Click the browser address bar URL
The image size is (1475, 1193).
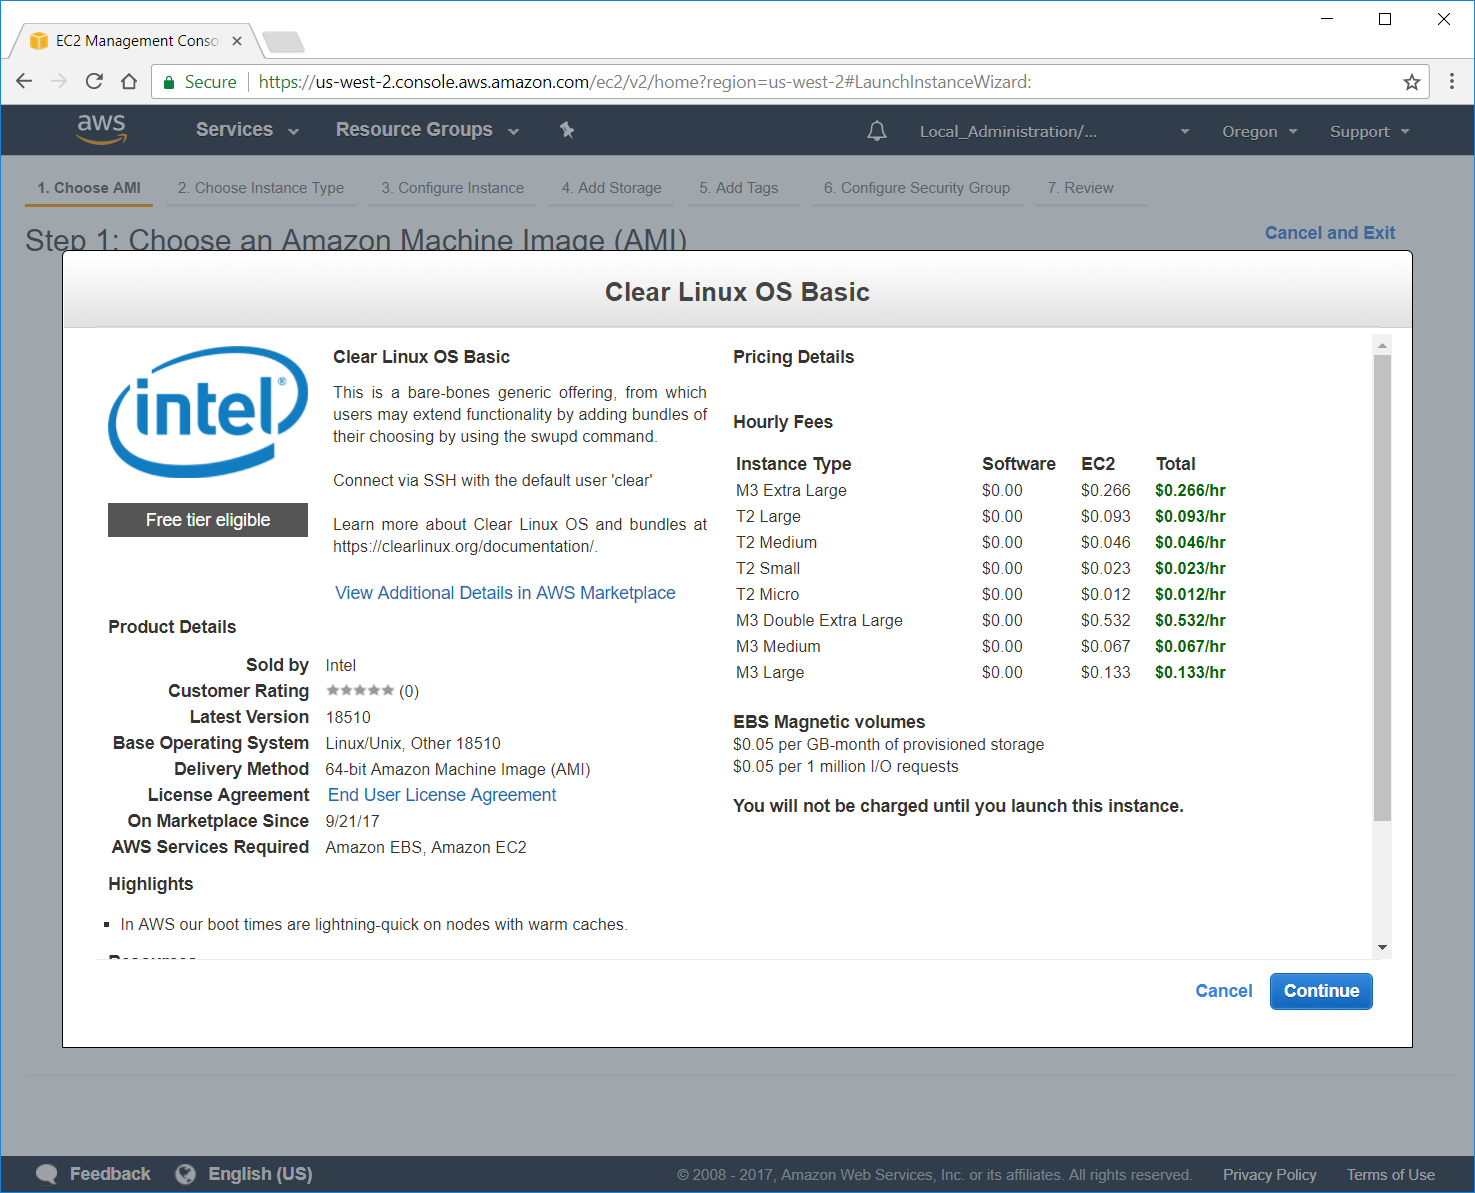pos(645,82)
